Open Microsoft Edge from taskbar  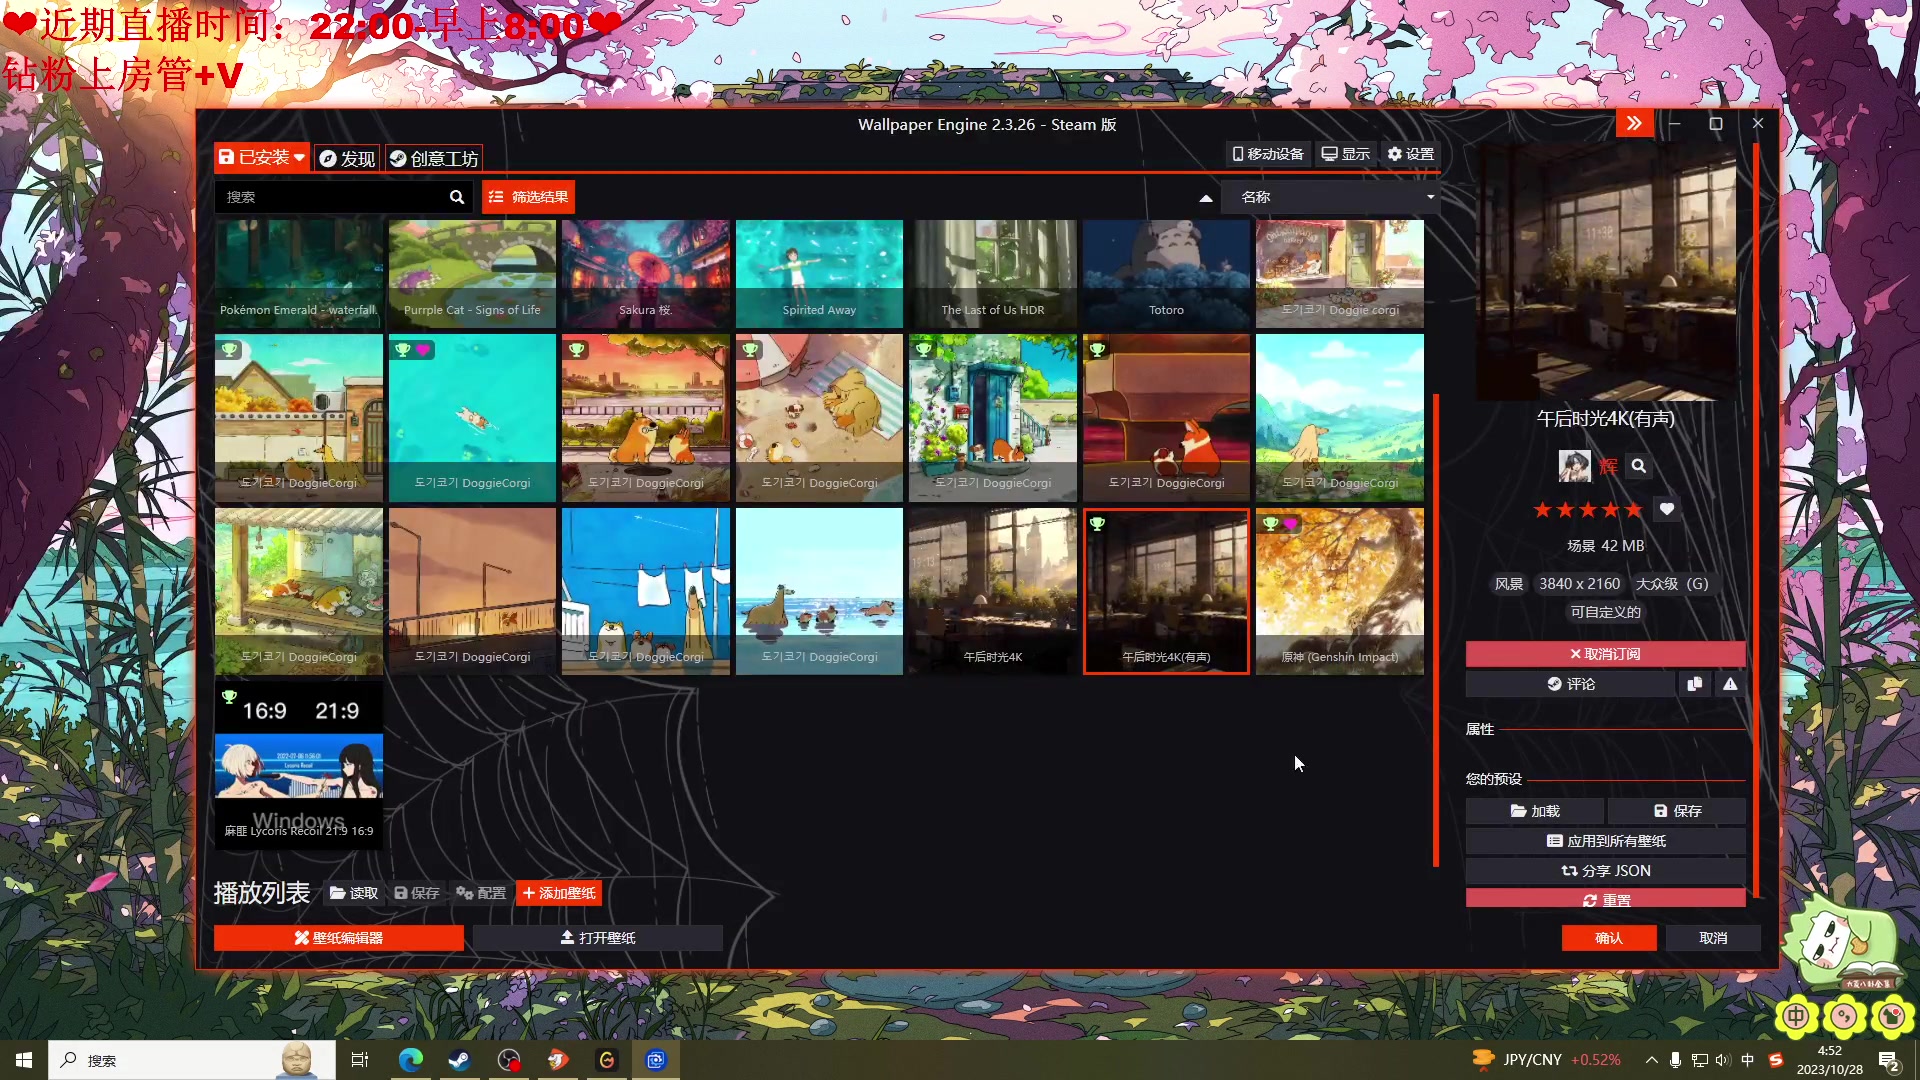(x=410, y=1060)
